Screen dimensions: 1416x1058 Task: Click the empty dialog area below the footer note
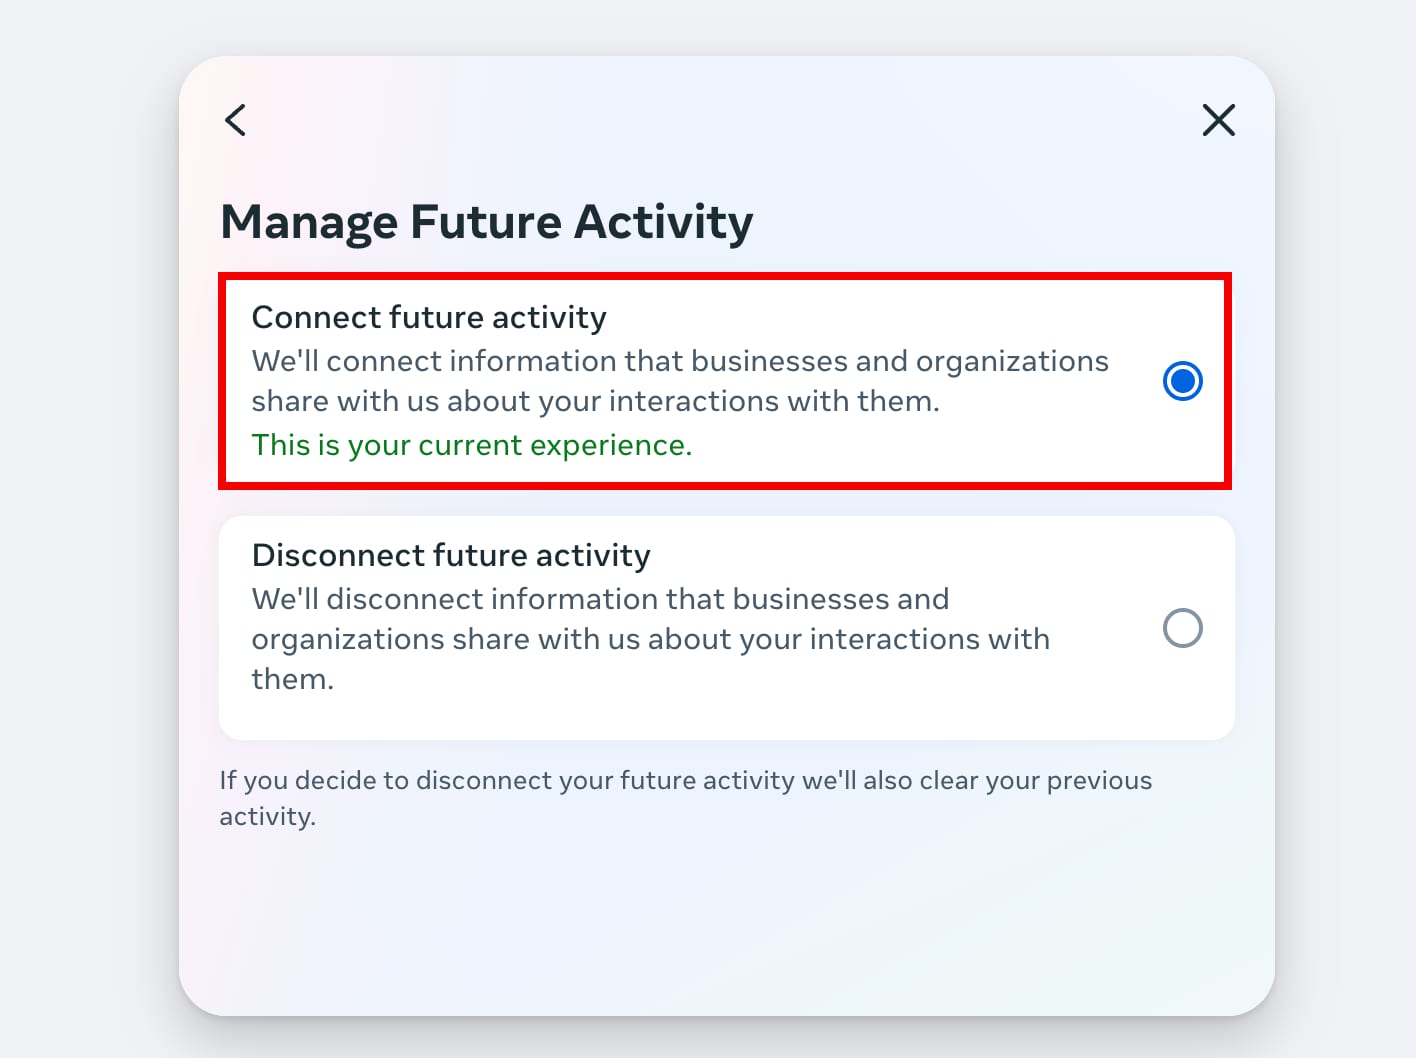(726, 920)
